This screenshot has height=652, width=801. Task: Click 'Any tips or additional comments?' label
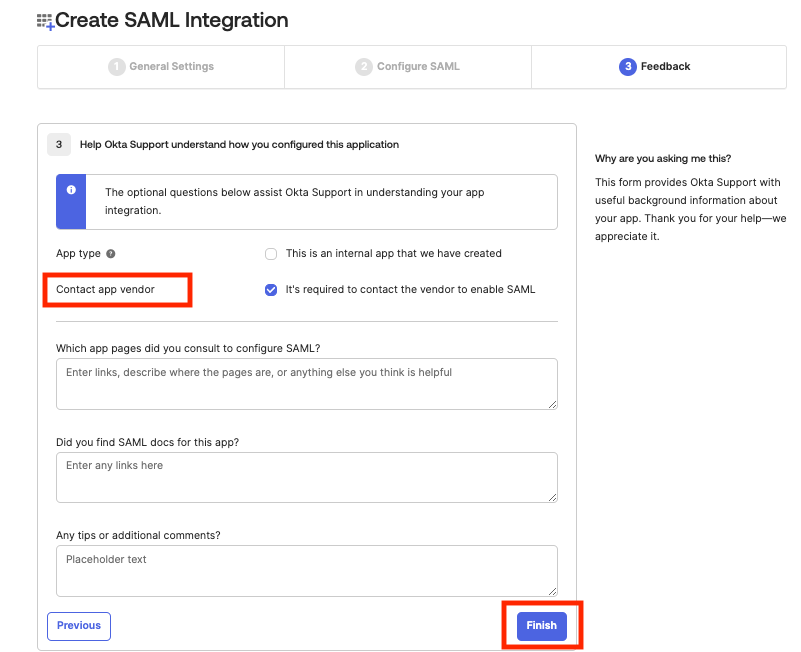138,535
